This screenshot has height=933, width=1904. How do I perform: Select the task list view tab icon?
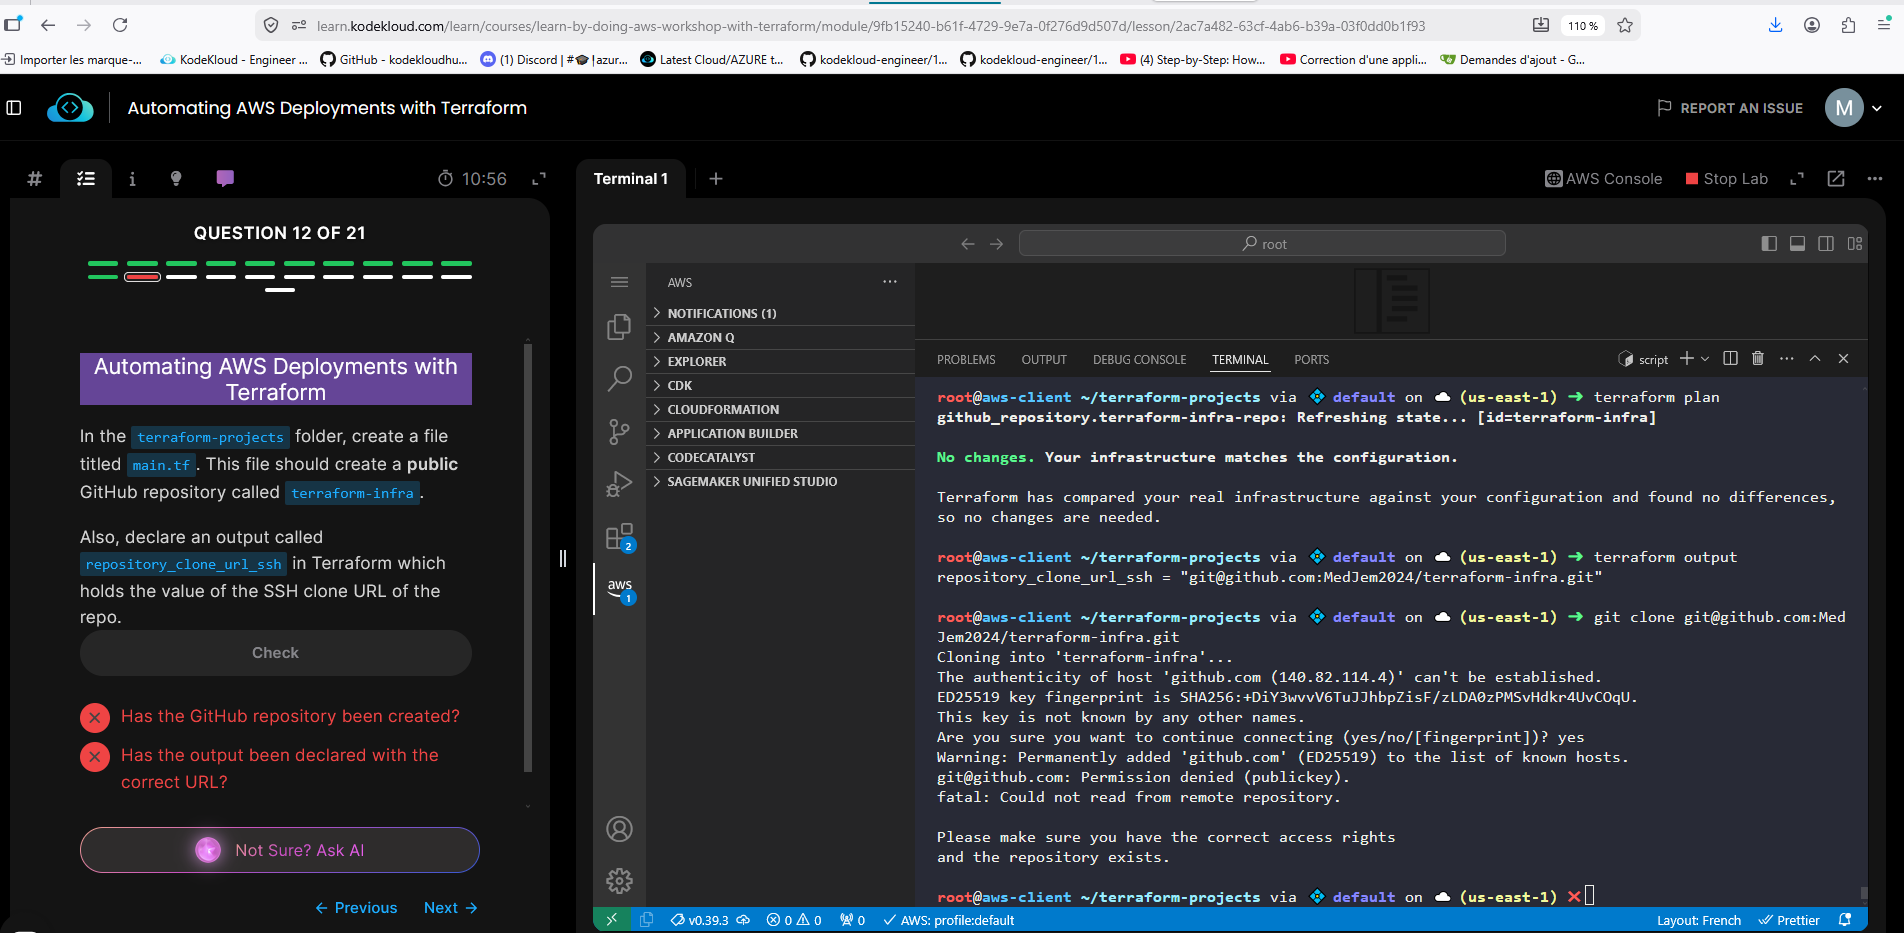(86, 179)
